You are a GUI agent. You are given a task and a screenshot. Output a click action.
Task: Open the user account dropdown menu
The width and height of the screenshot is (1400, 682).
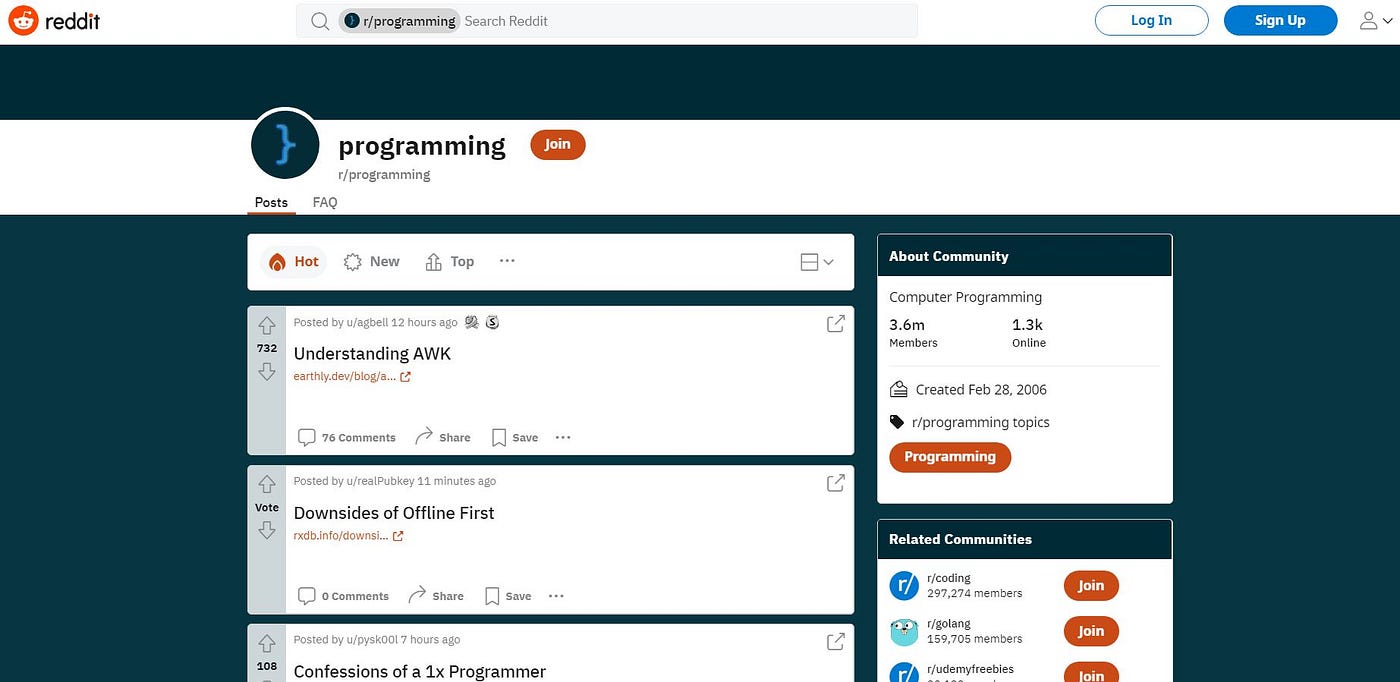1376,21
